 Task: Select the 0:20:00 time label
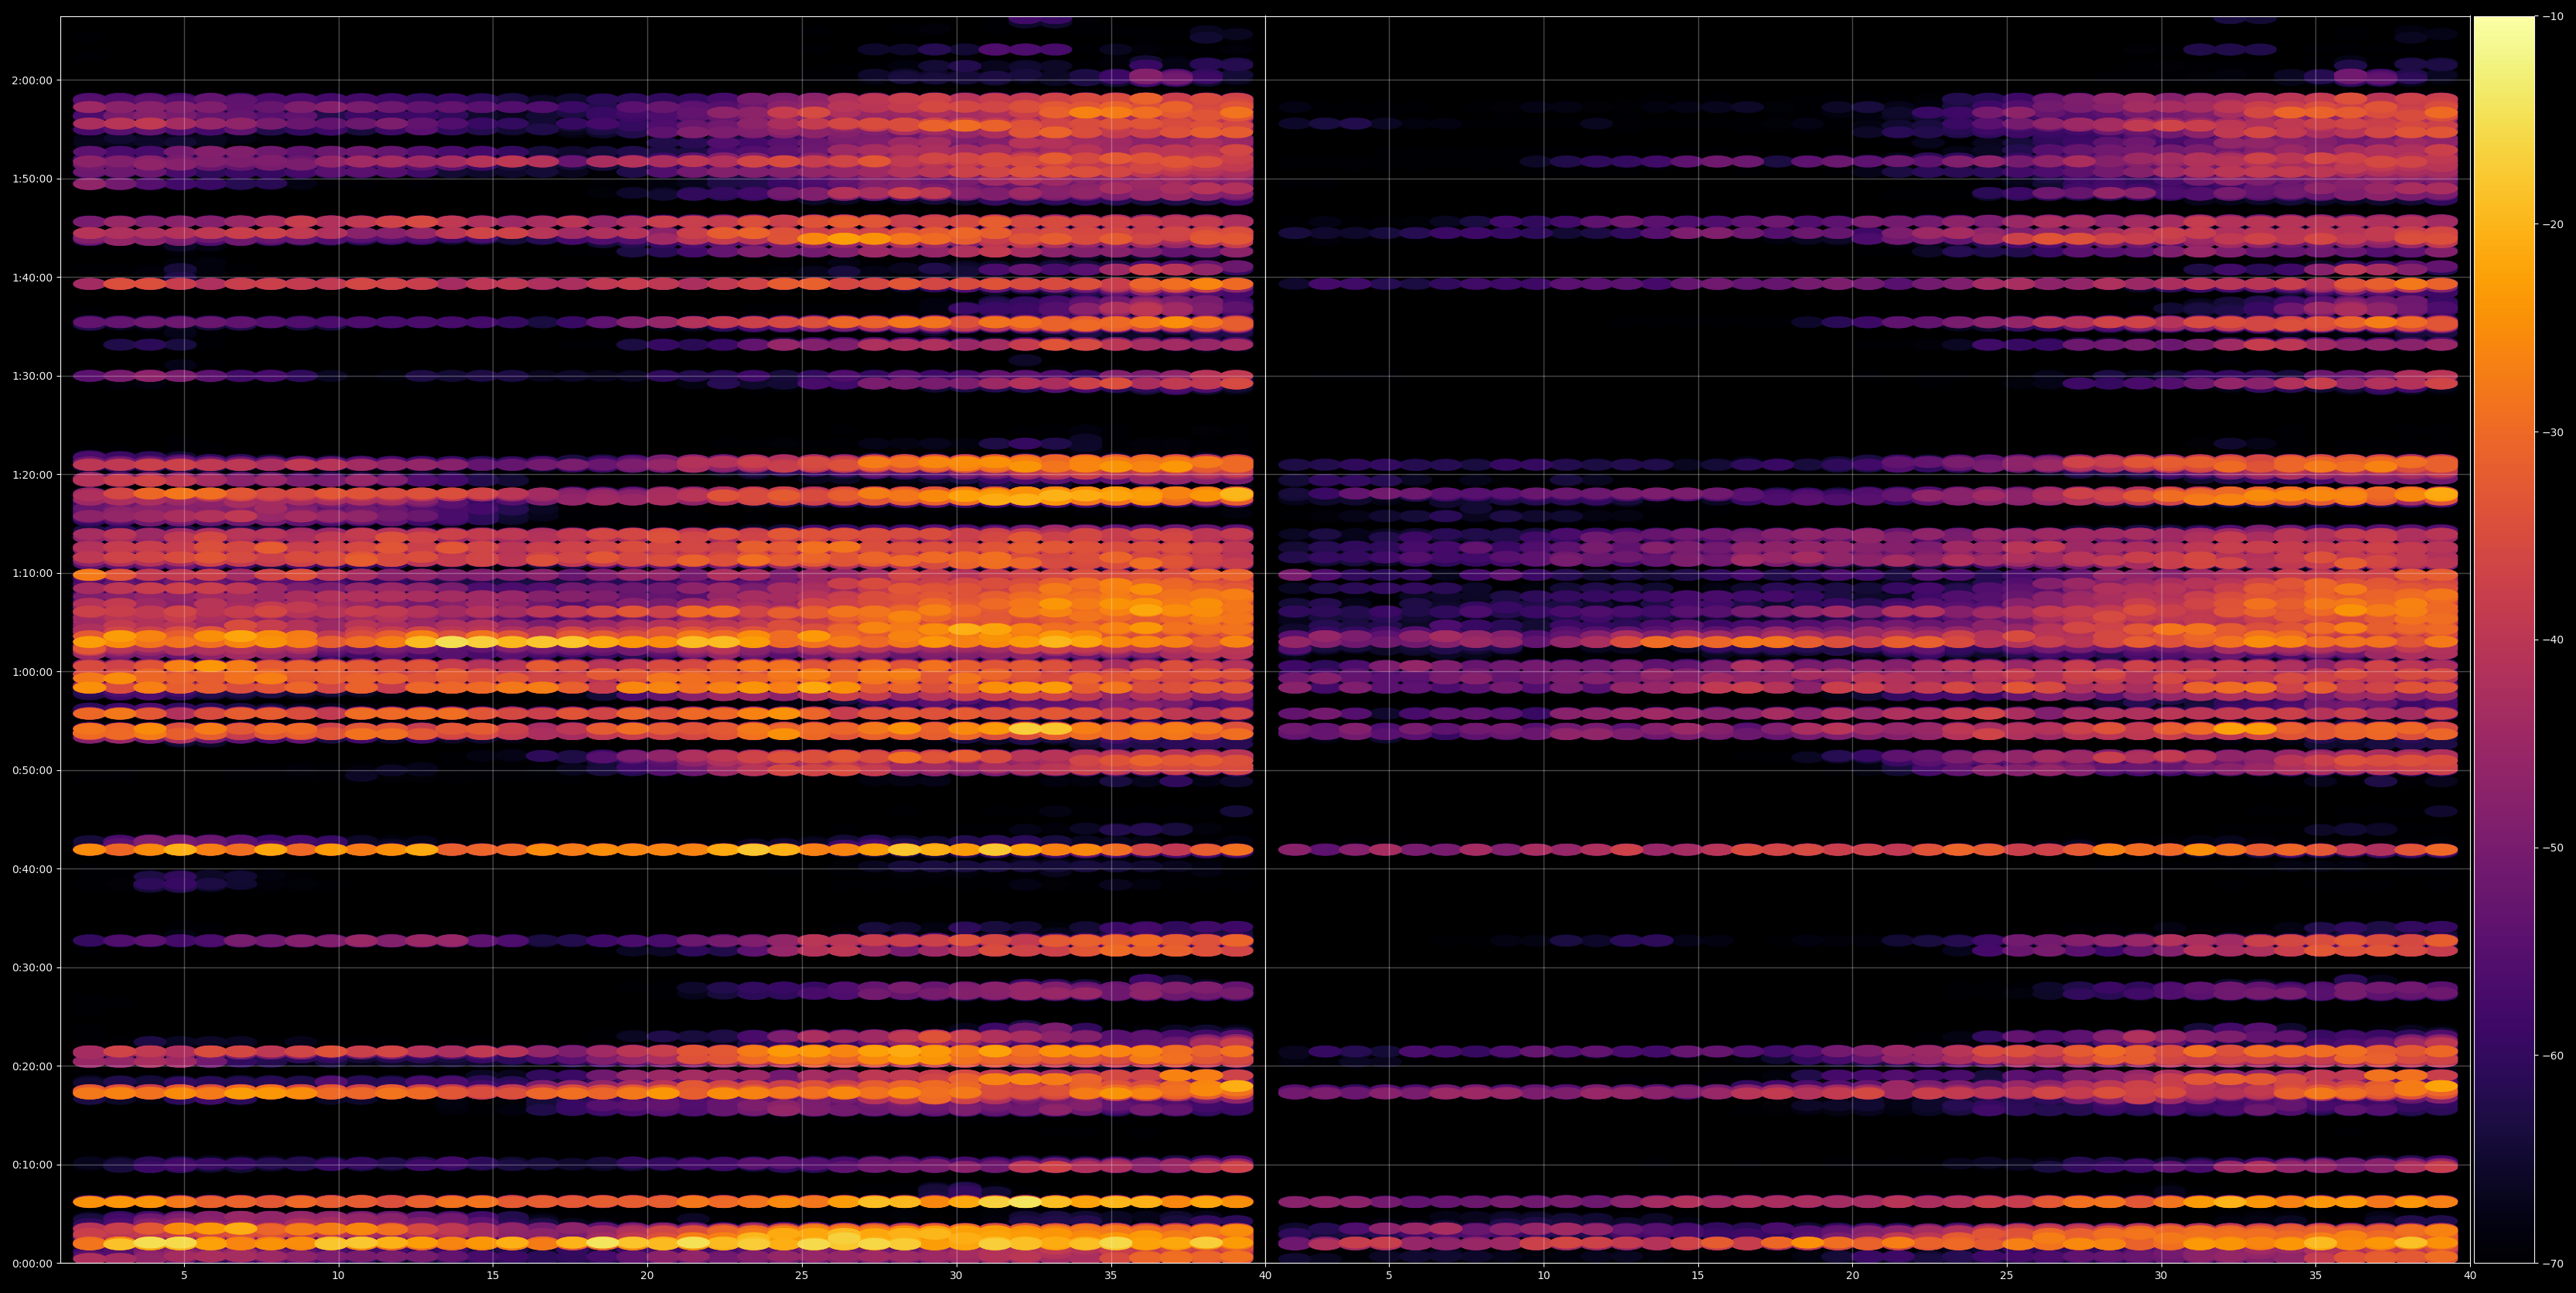[x=32, y=1066]
